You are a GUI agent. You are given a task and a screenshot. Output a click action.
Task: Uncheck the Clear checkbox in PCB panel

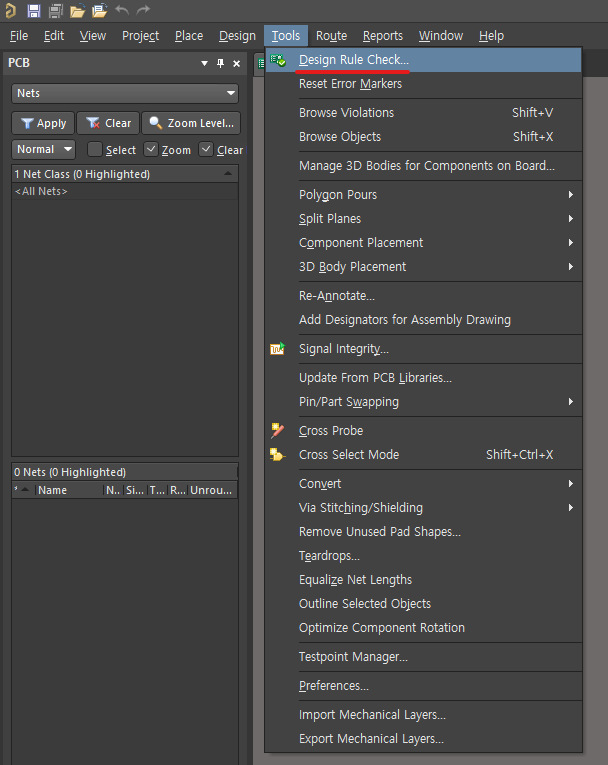(x=206, y=149)
